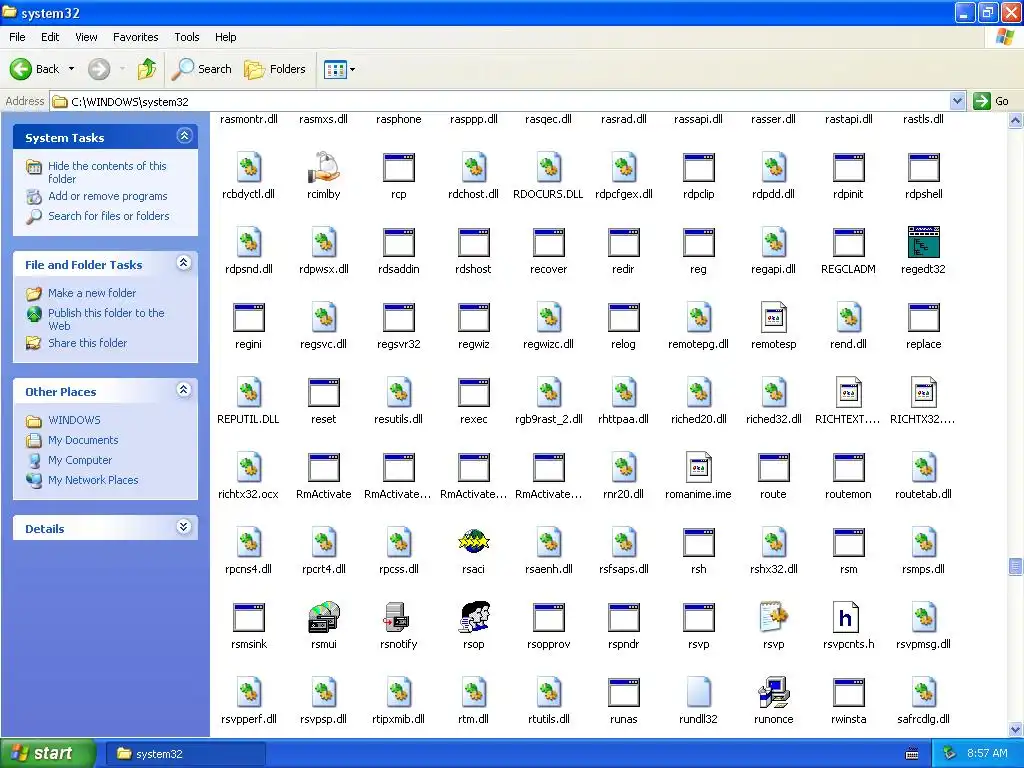Select the riched20.dll file icon
This screenshot has height=768, width=1024.
click(698, 392)
